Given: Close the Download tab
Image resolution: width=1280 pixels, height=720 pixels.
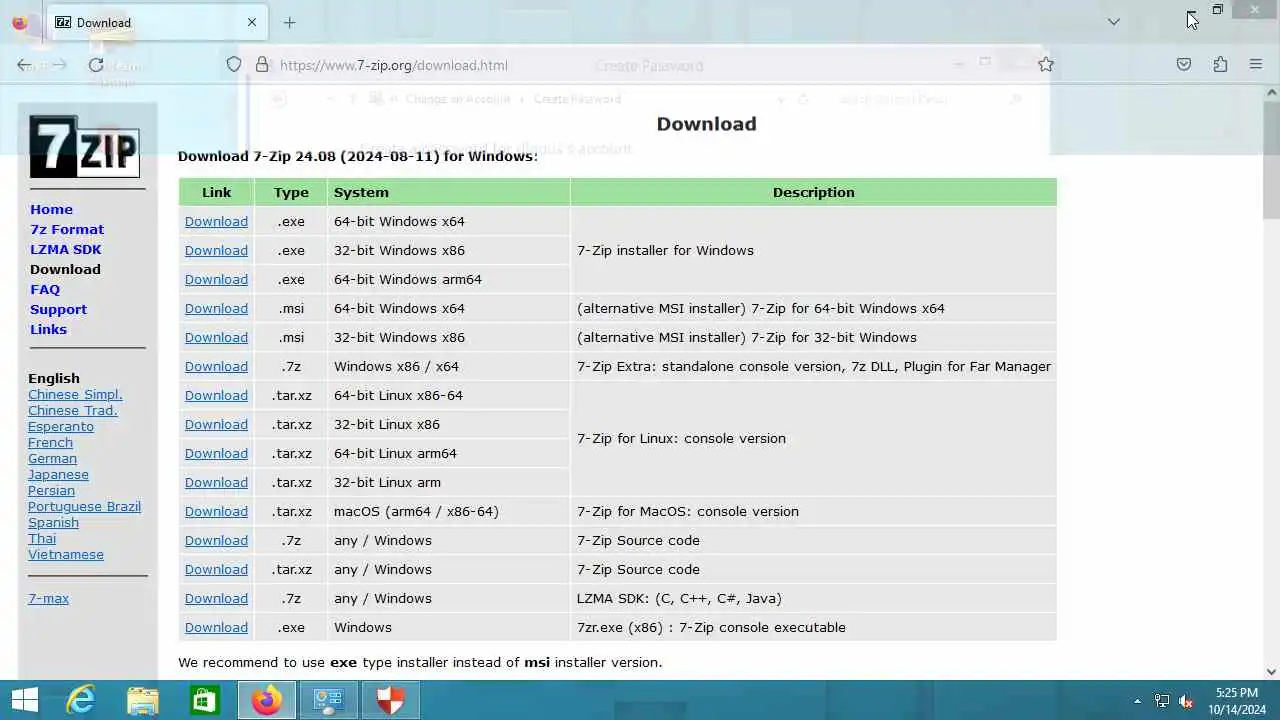Looking at the screenshot, I should (x=252, y=22).
